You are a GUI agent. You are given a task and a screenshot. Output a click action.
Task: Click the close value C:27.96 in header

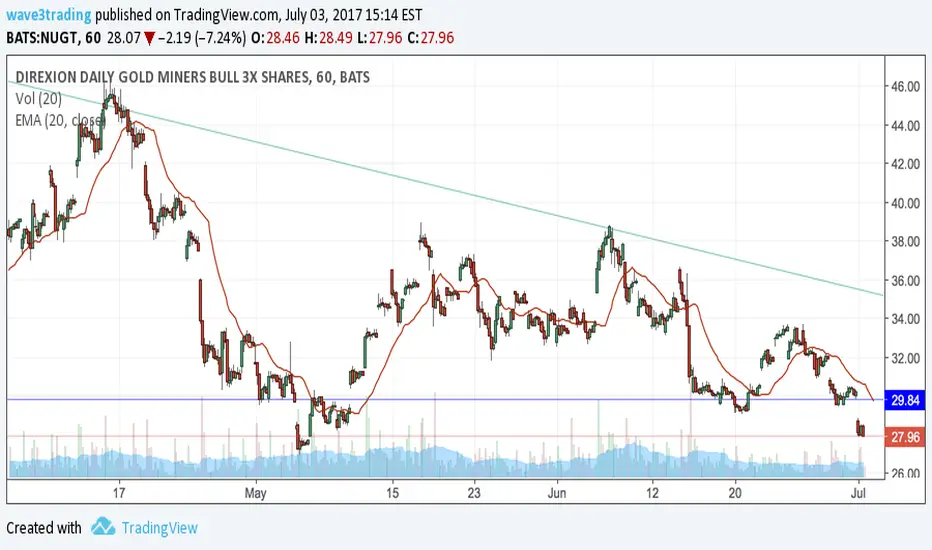[x=430, y=38]
